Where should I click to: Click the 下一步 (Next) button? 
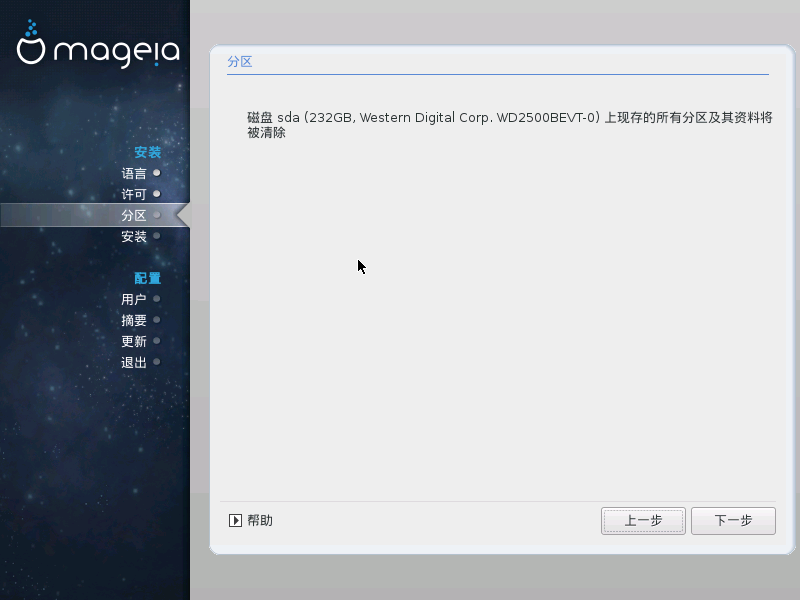click(x=733, y=520)
